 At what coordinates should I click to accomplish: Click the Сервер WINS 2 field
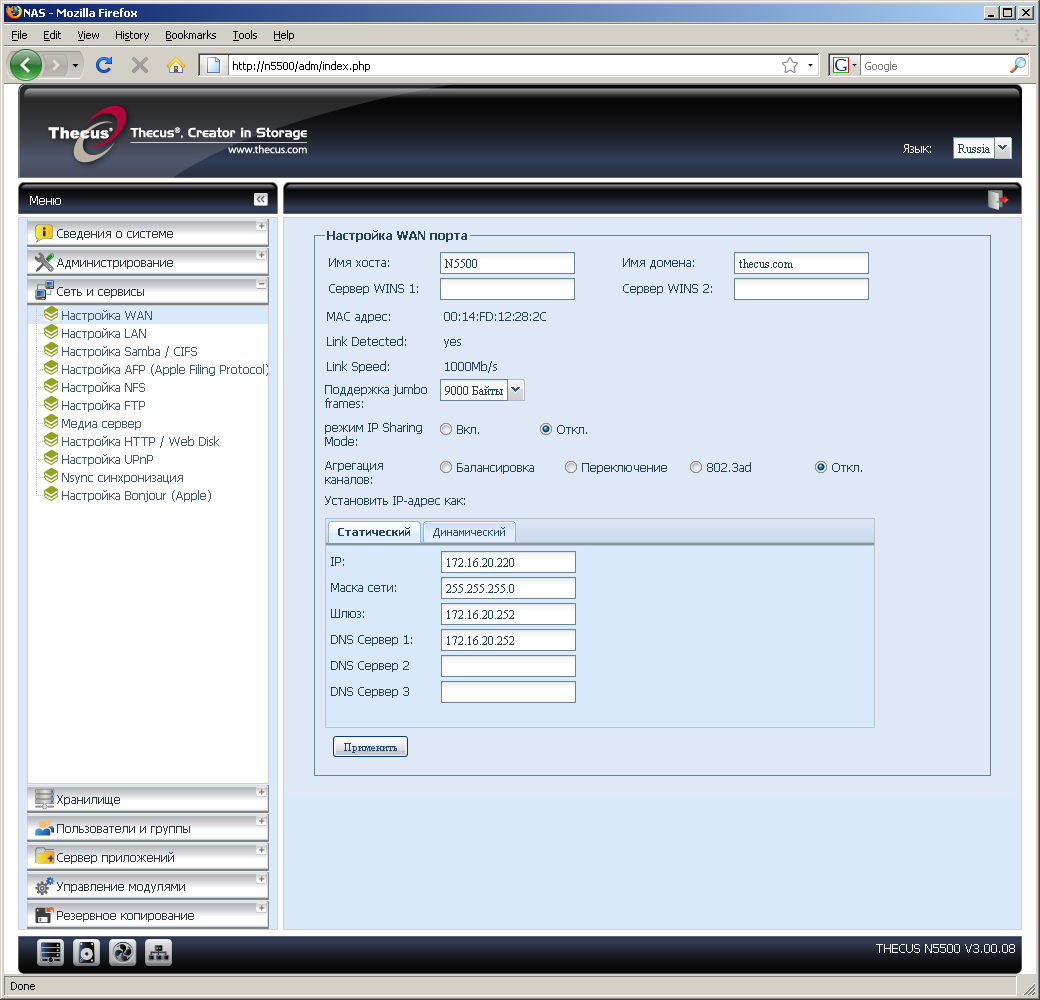pyautogui.click(x=801, y=289)
